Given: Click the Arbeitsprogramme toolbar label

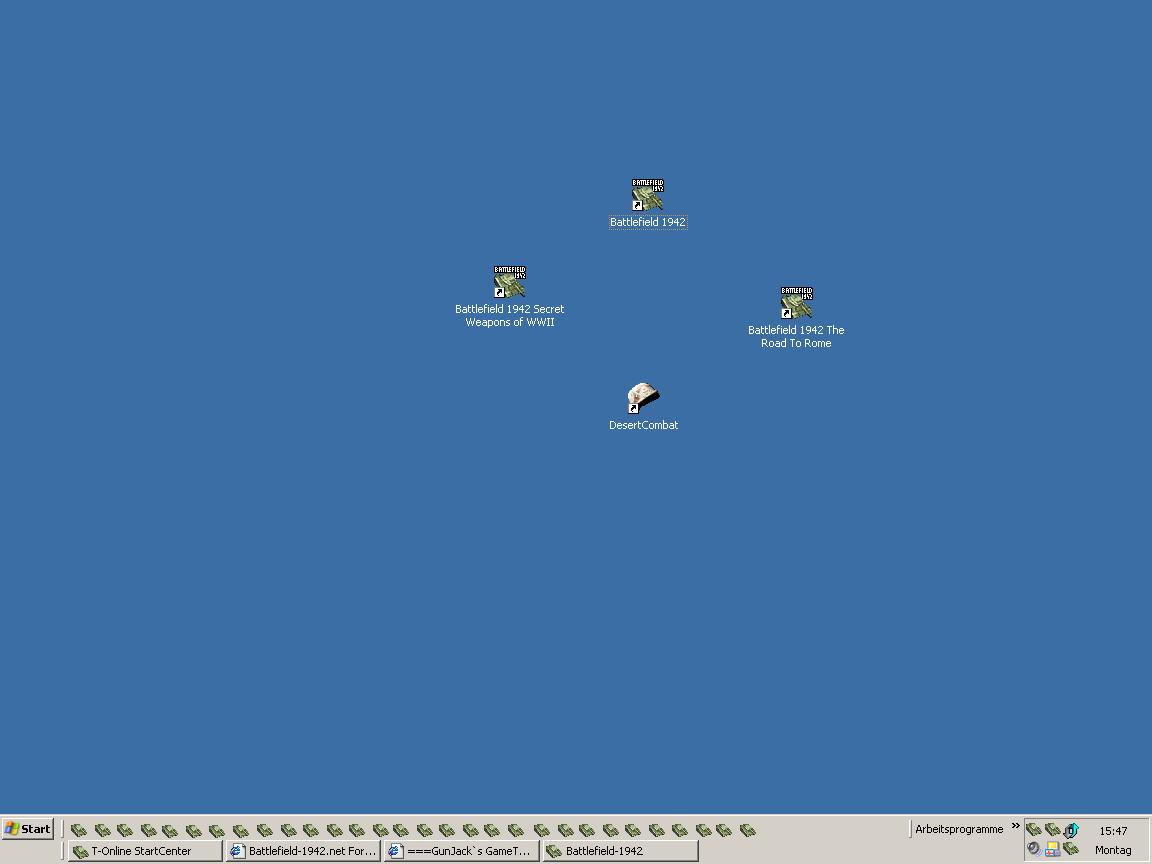Looking at the screenshot, I should tap(958, 829).
